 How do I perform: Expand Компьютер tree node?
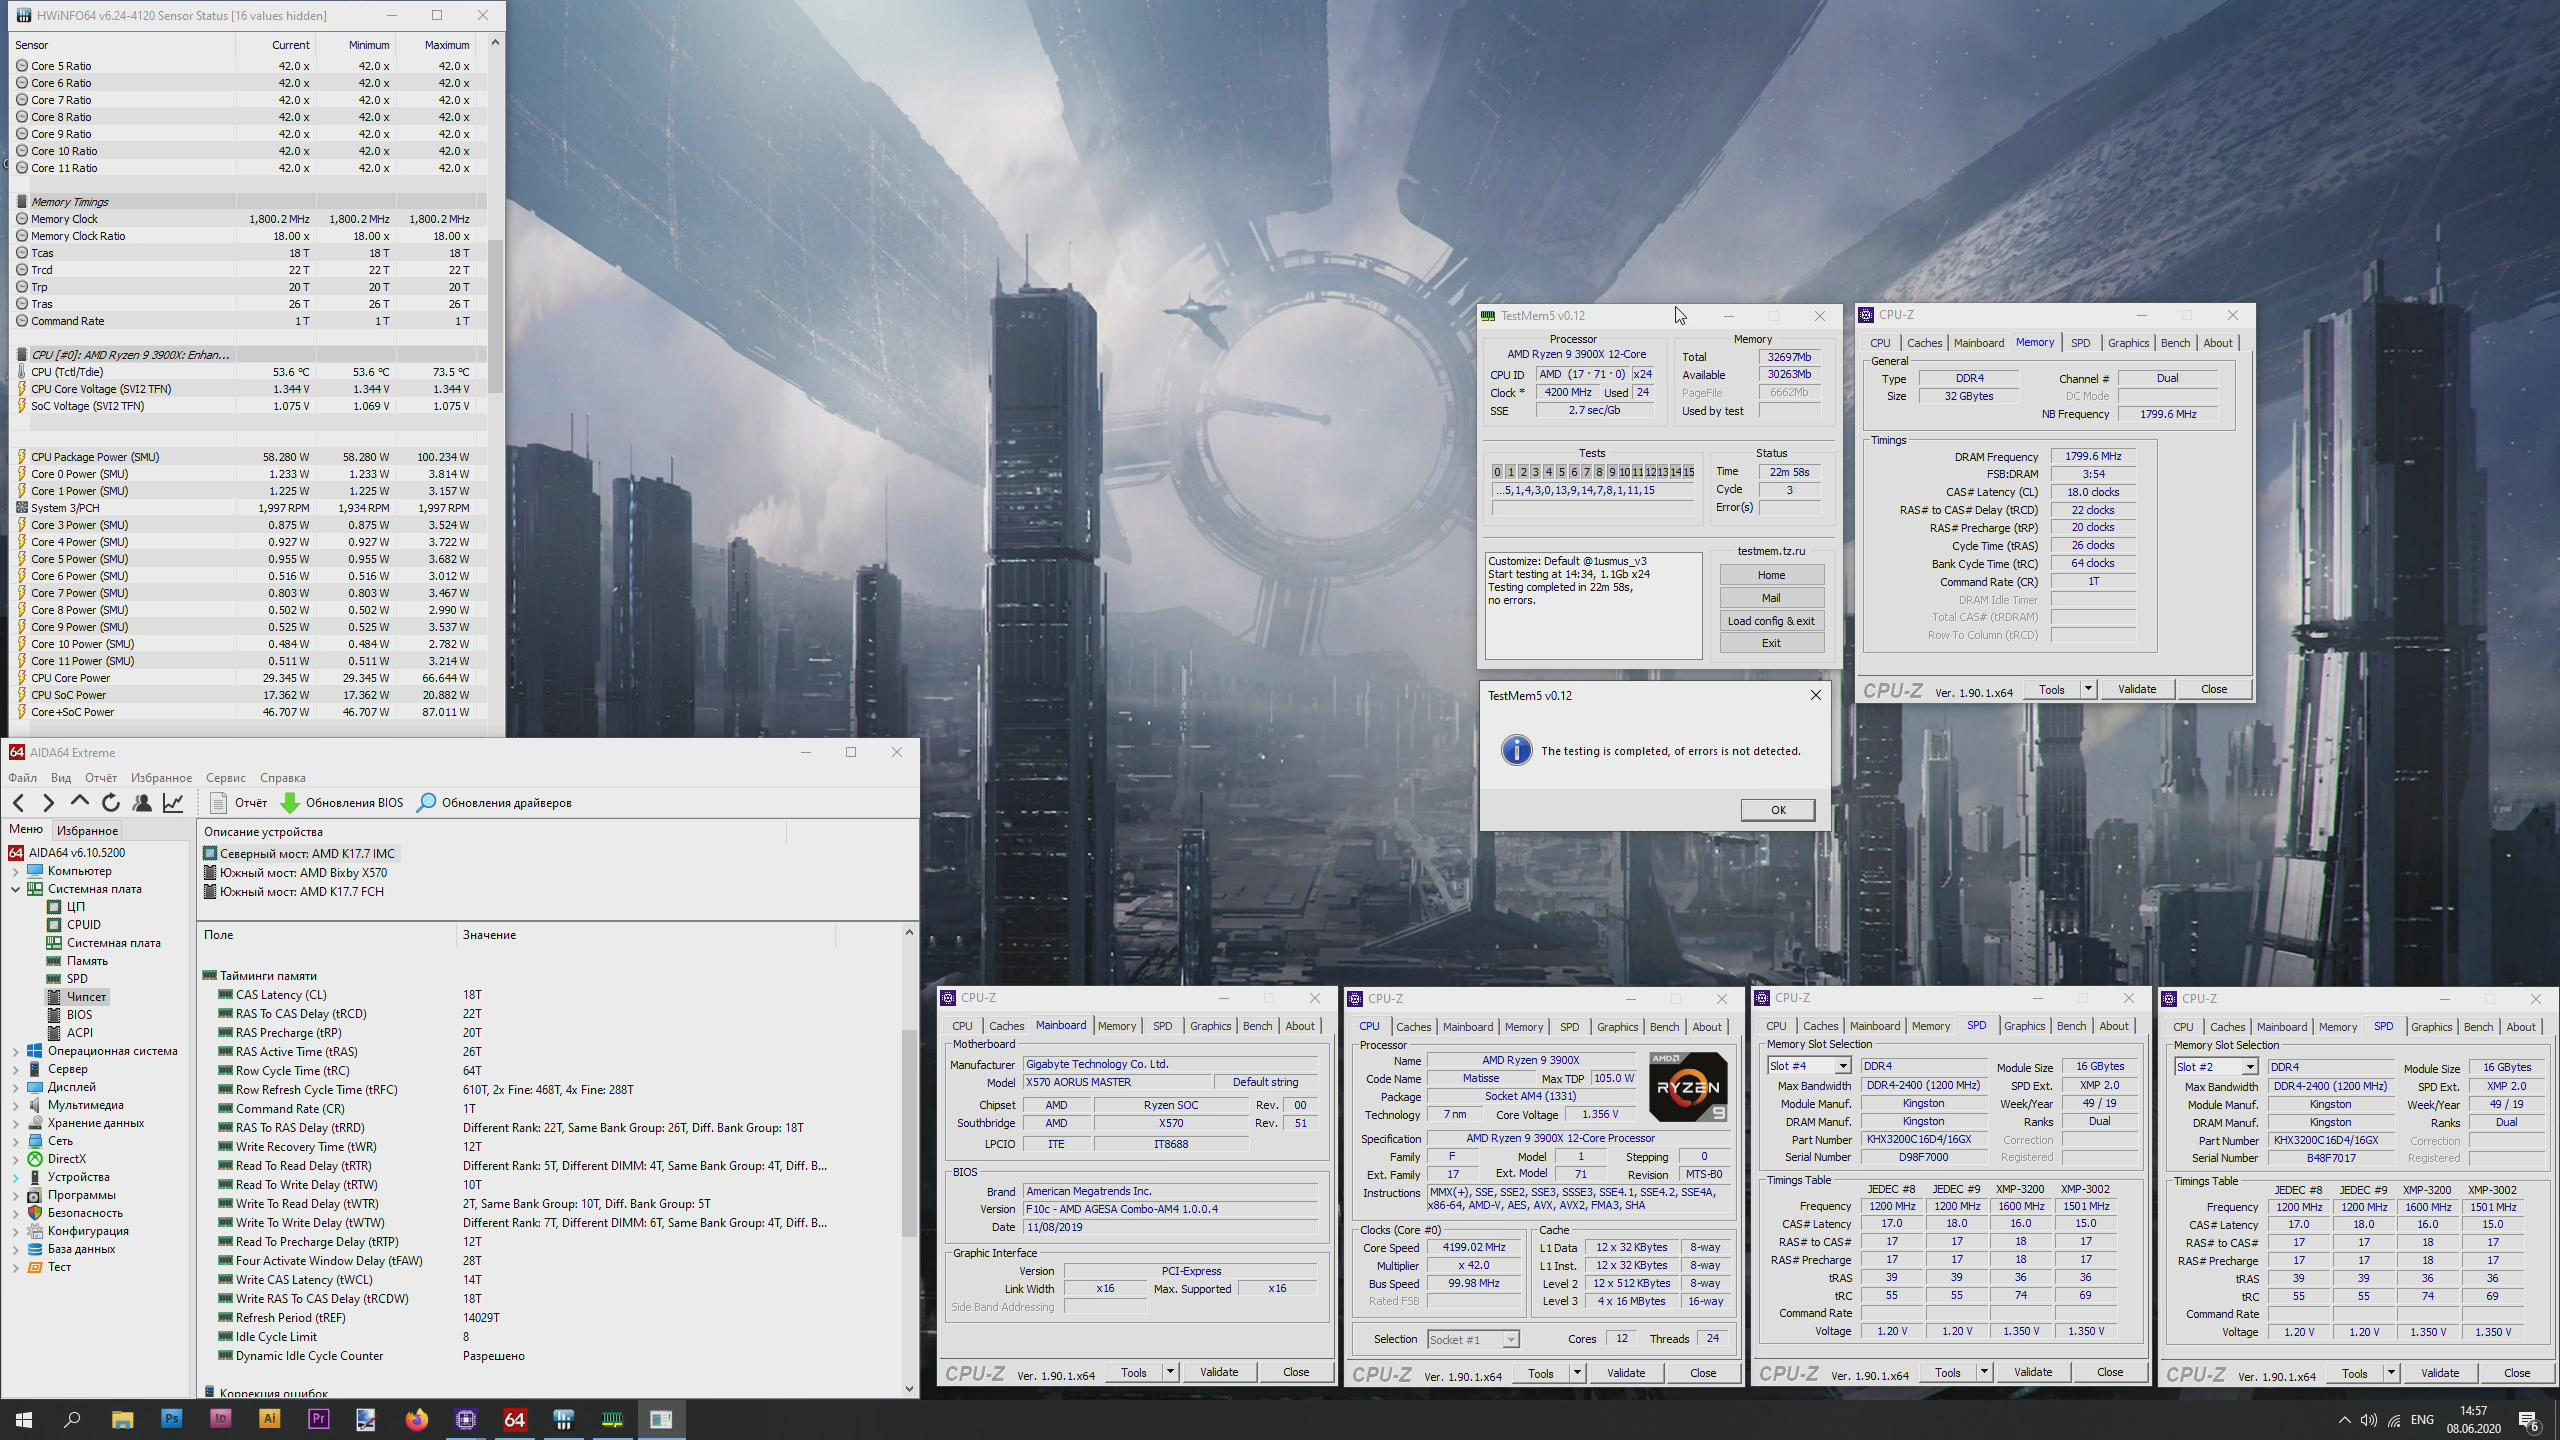click(16, 870)
